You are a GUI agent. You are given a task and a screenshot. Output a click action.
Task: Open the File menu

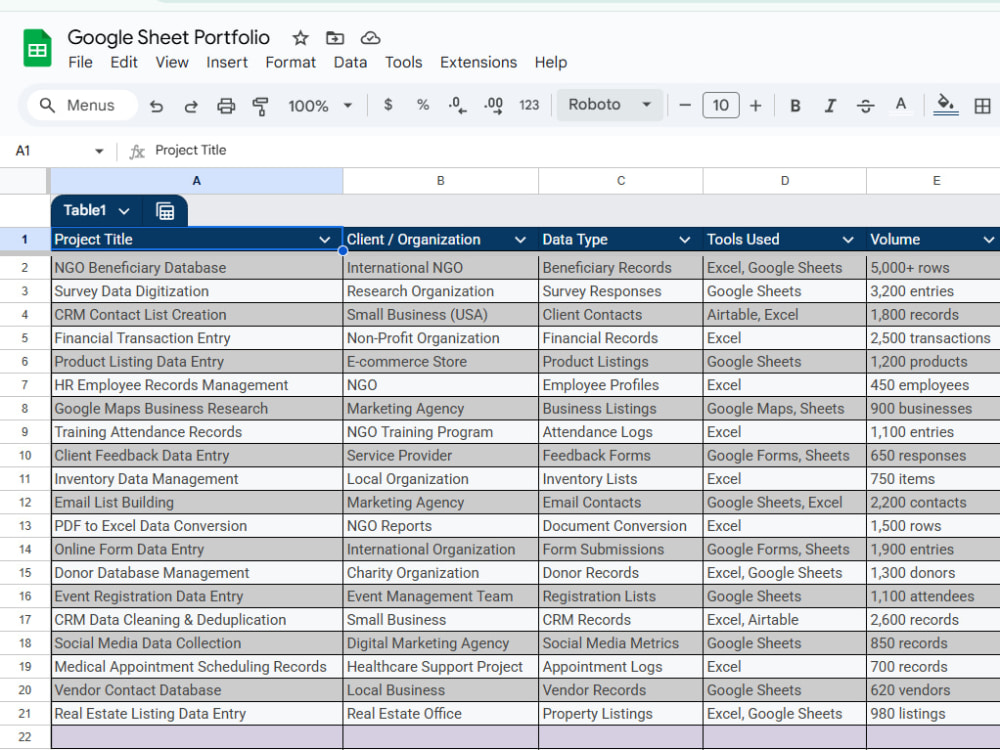coord(80,62)
